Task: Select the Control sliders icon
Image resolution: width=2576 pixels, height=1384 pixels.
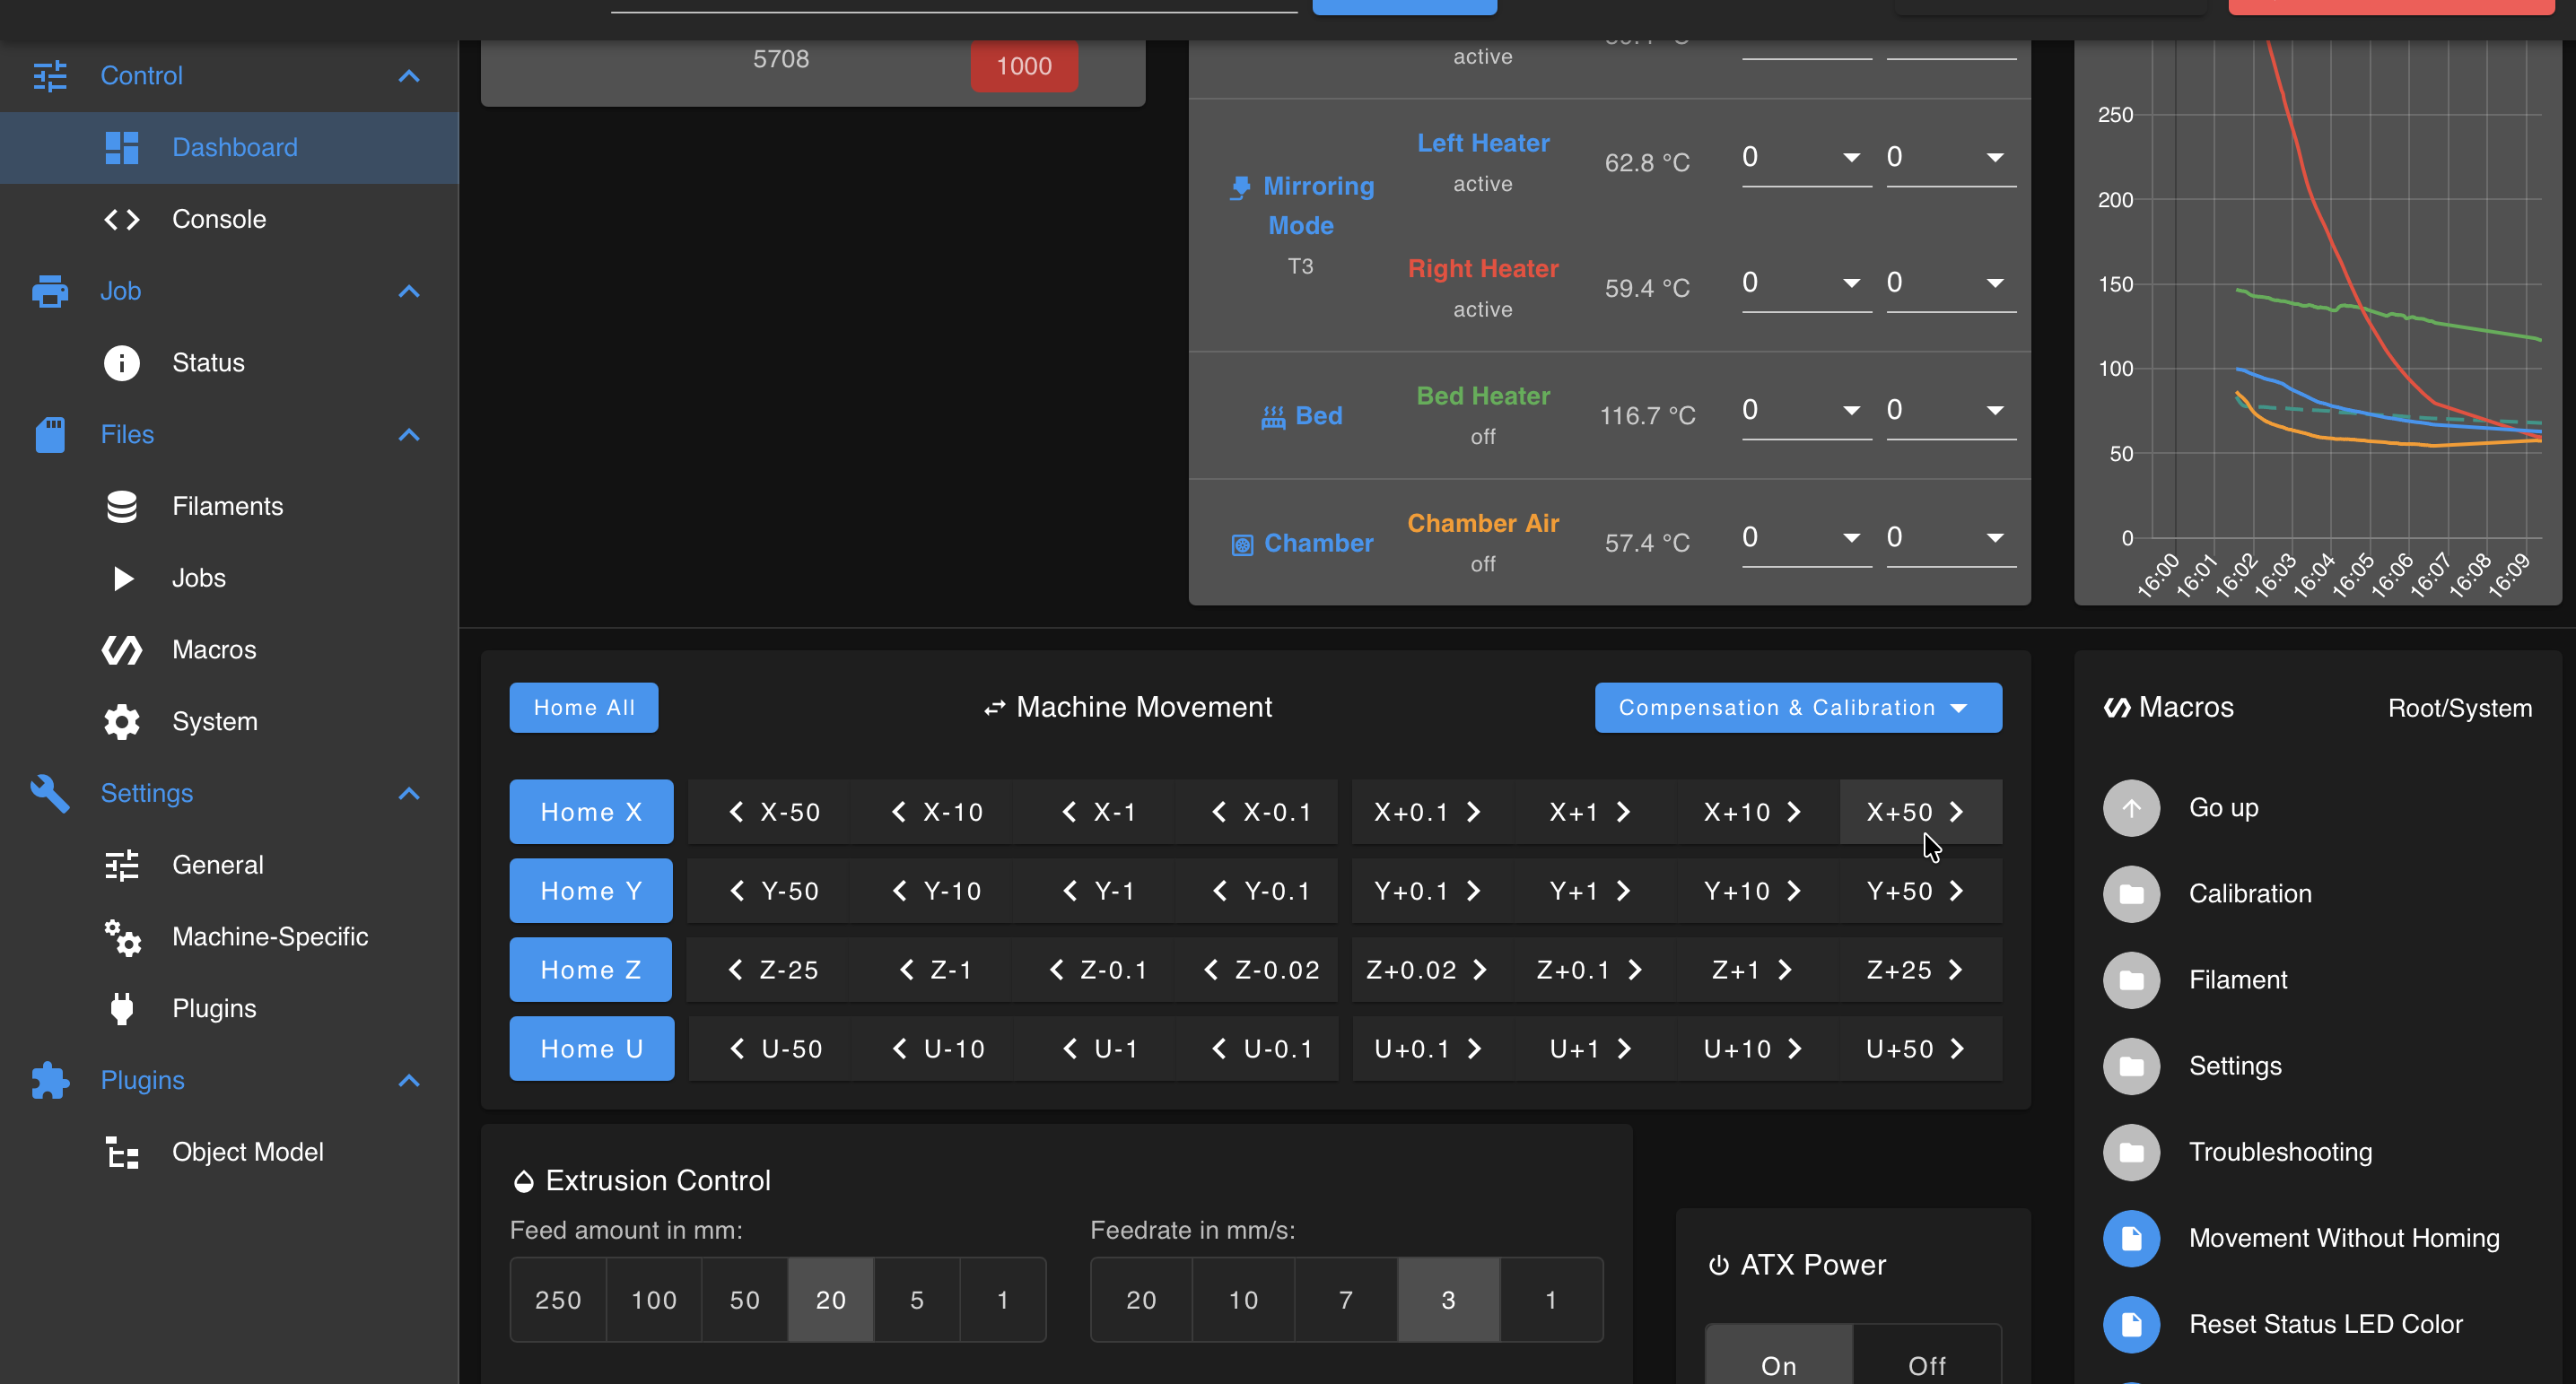Action: [50, 75]
